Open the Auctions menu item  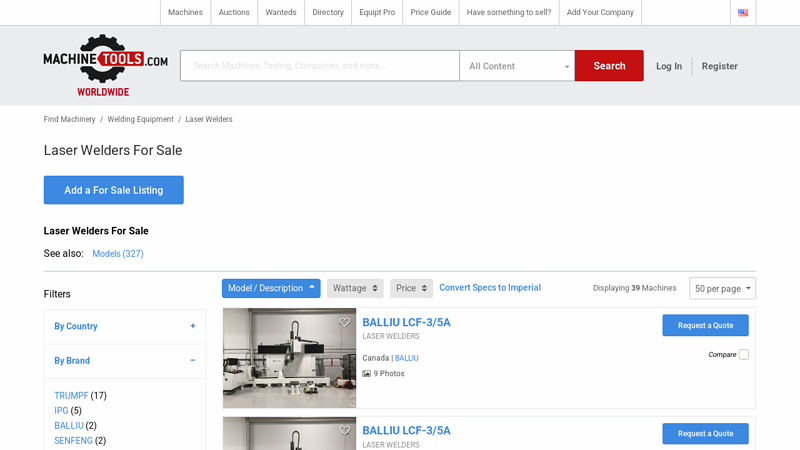click(x=234, y=13)
